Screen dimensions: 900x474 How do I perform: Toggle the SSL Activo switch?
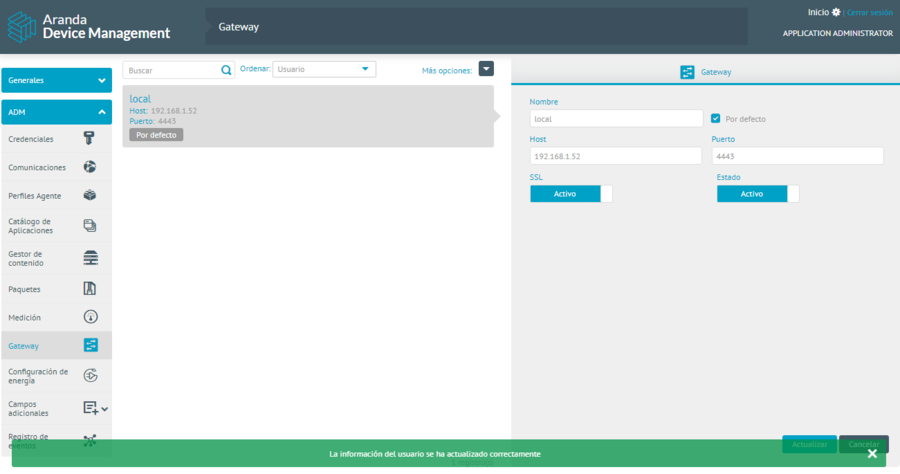(x=571, y=194)
